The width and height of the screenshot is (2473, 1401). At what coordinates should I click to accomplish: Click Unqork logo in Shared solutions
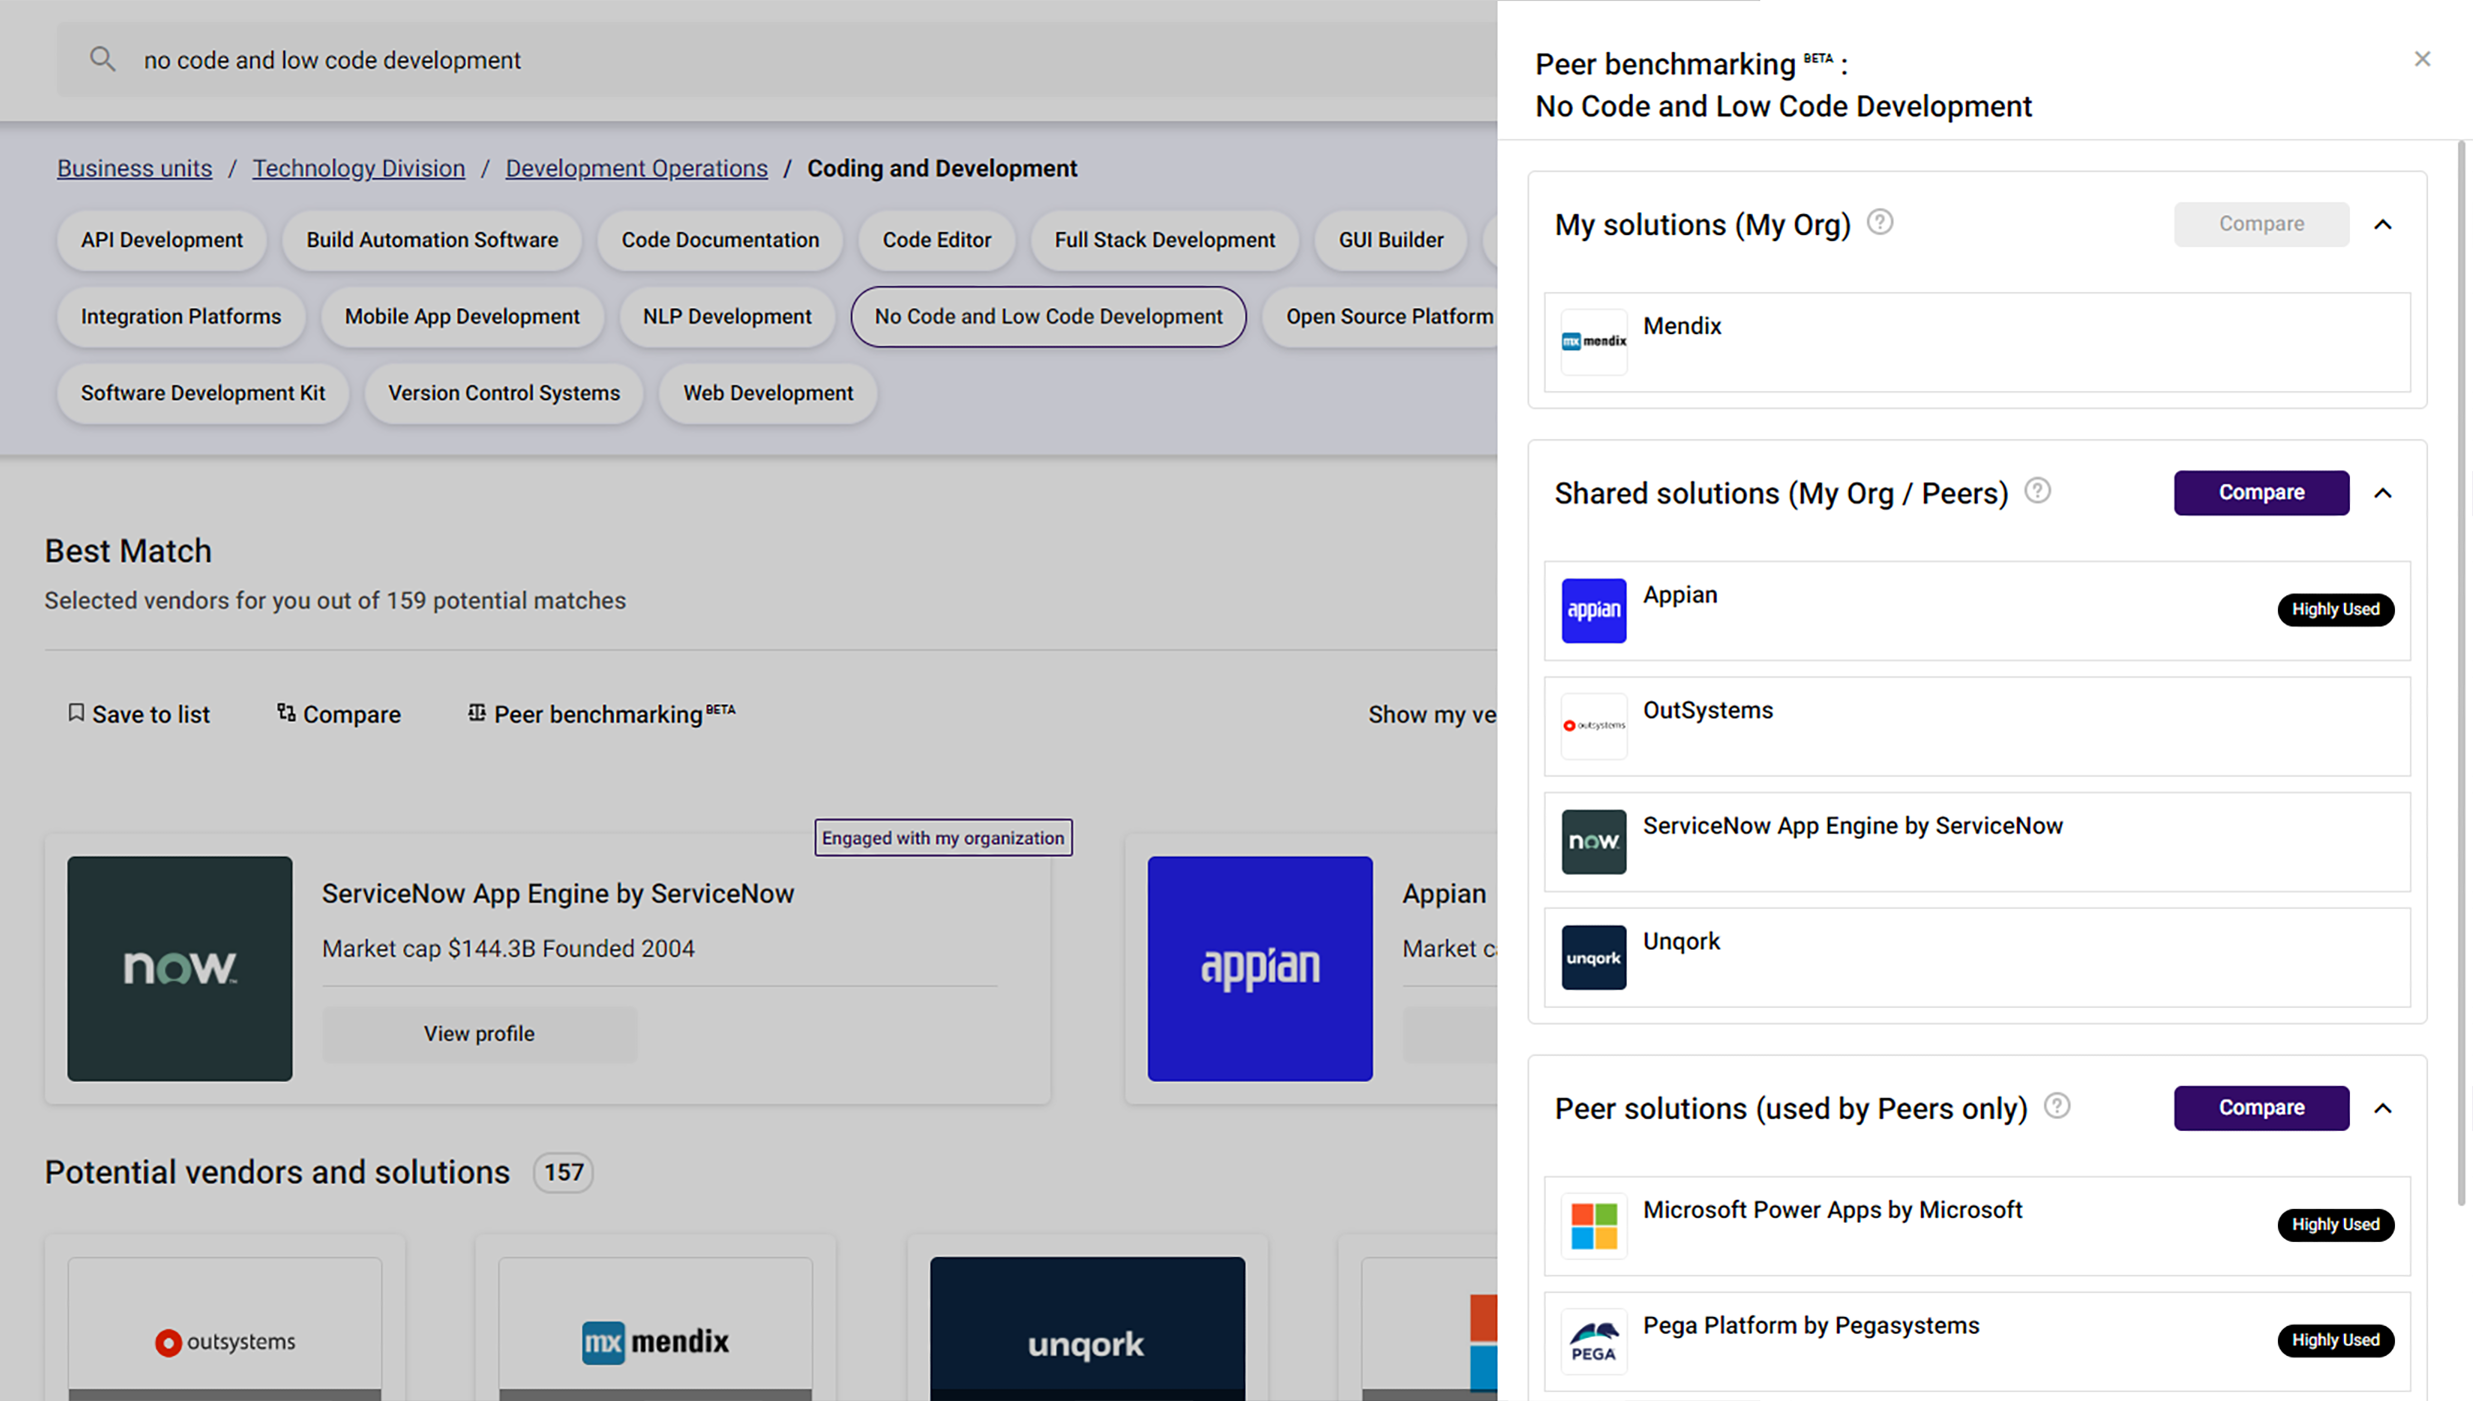[x=1594, y=957]
